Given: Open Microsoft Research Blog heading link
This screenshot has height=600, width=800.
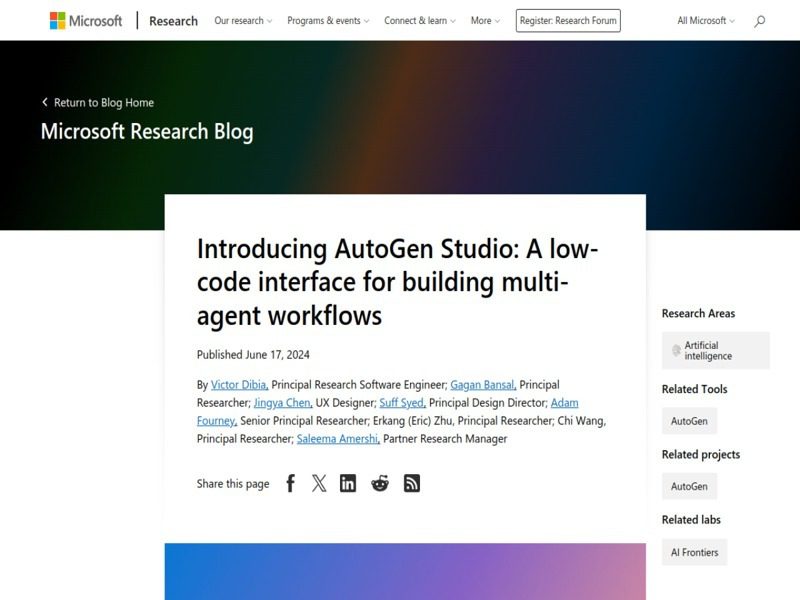Looking at the screenshot, I should (147, 132).
